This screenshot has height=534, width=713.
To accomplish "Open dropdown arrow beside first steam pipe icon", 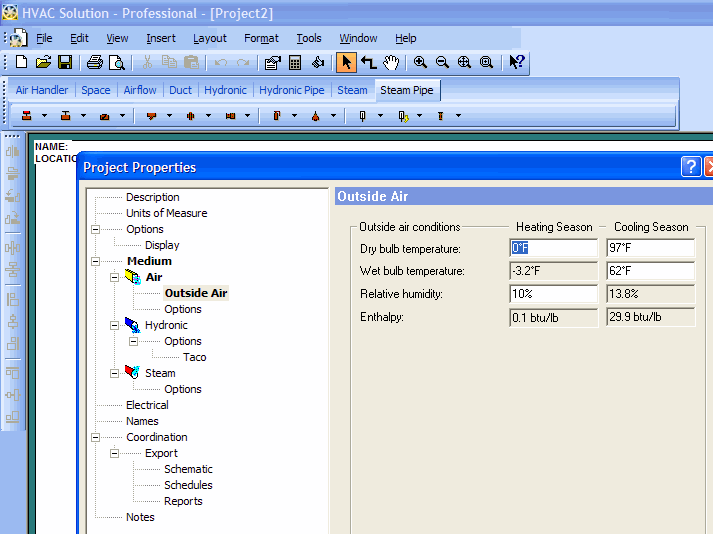I will coord(44,116).
